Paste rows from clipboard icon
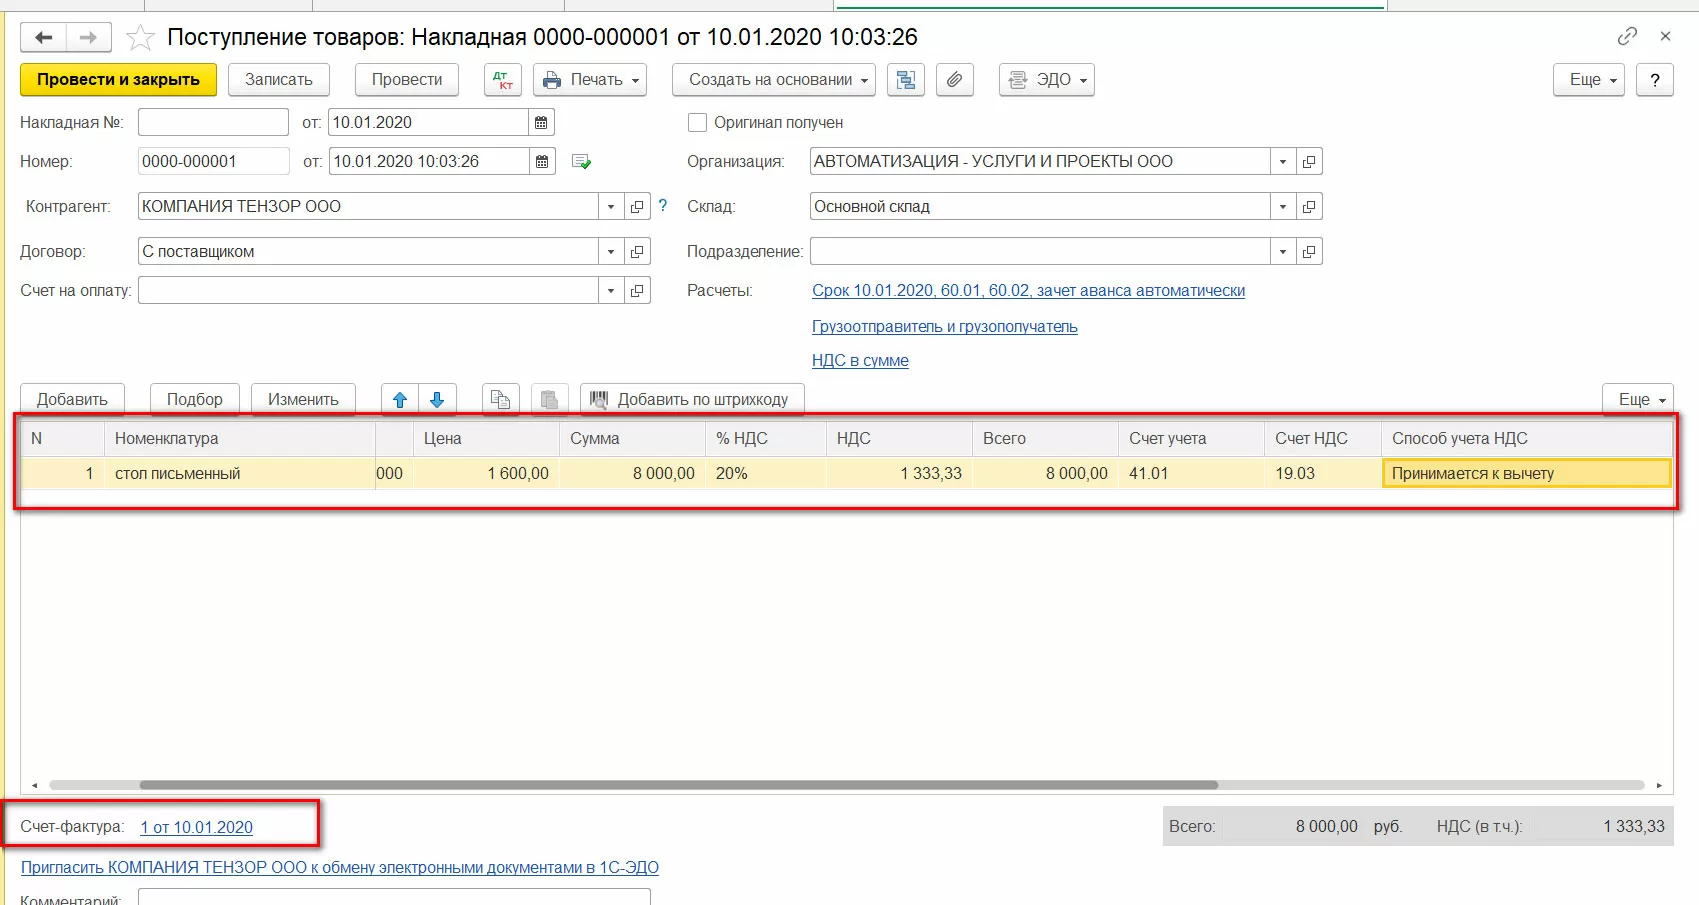 [549, 400]
